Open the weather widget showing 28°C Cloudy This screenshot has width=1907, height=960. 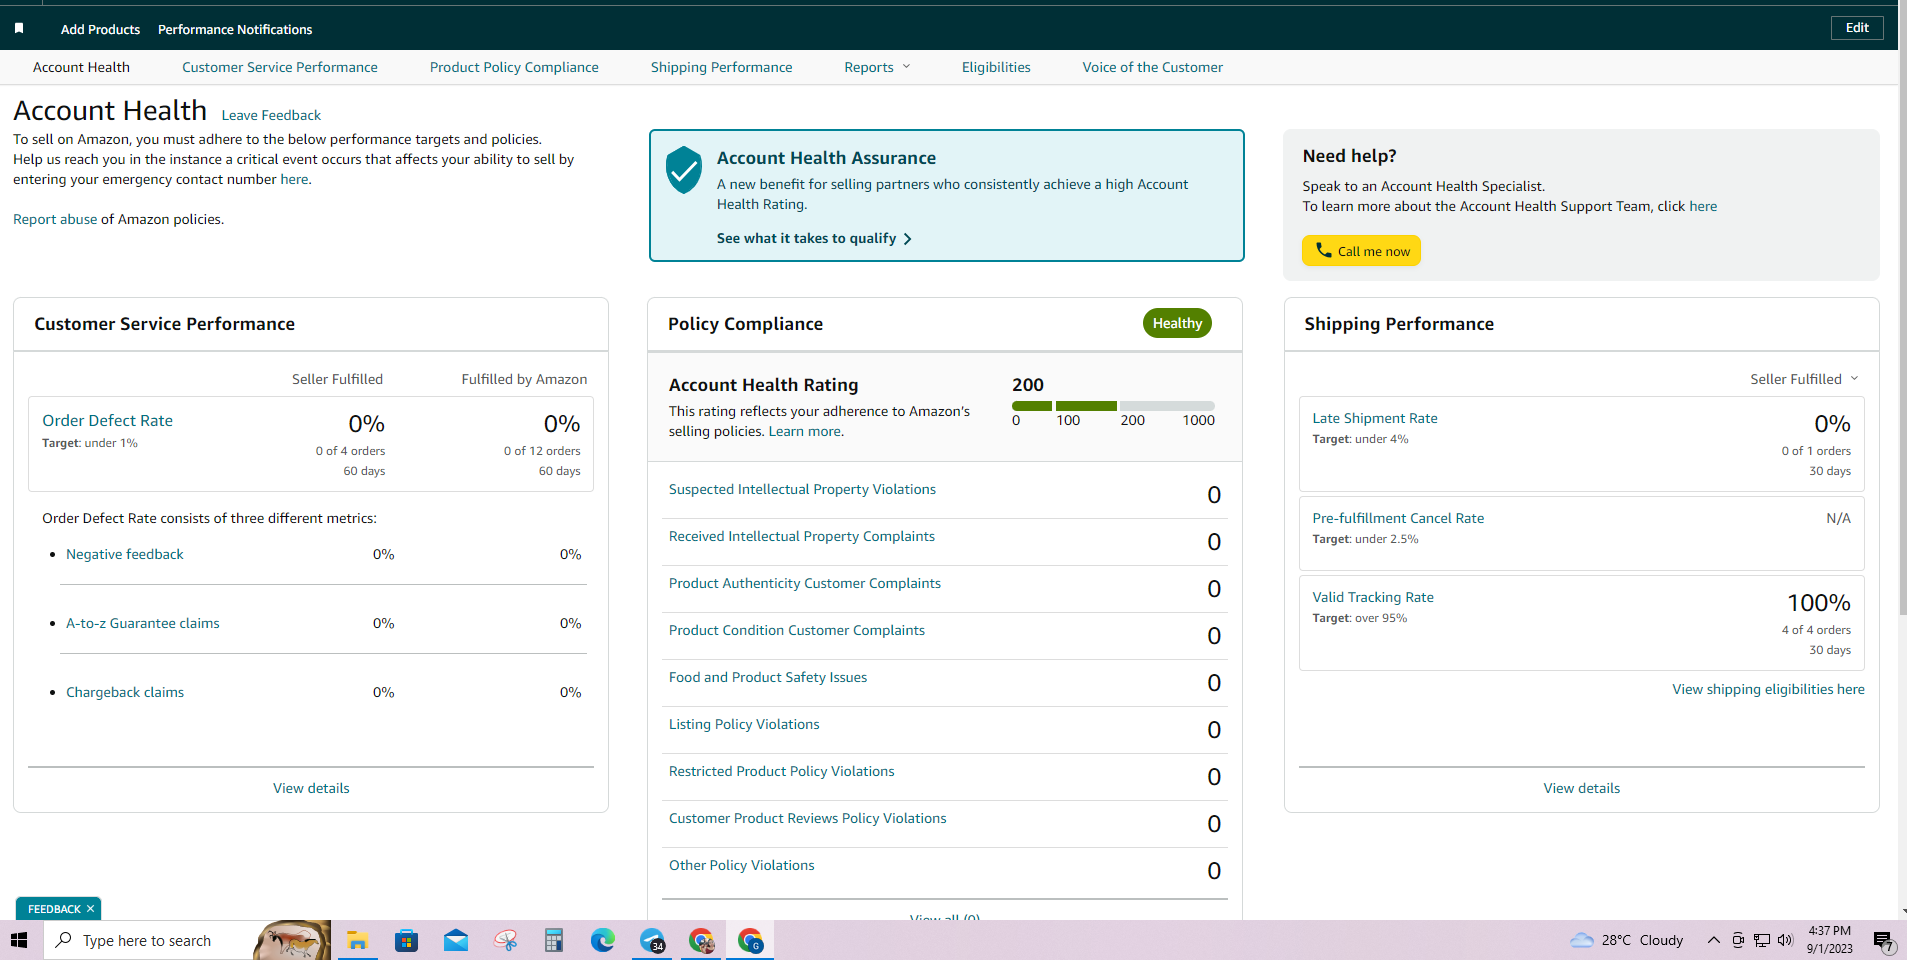[x=1627, y=940]
